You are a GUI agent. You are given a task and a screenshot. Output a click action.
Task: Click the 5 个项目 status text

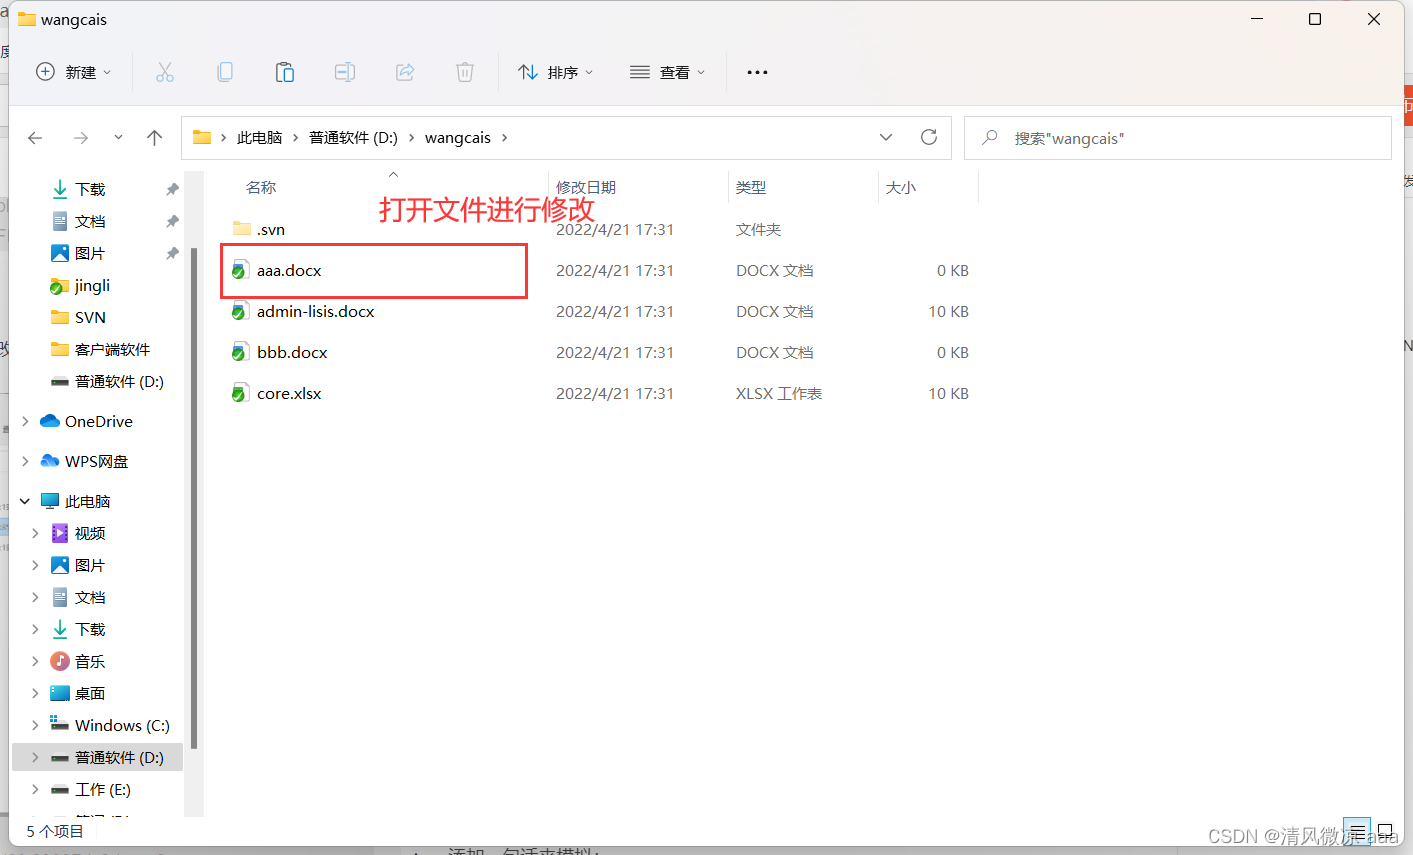click(x=55, y=831)
